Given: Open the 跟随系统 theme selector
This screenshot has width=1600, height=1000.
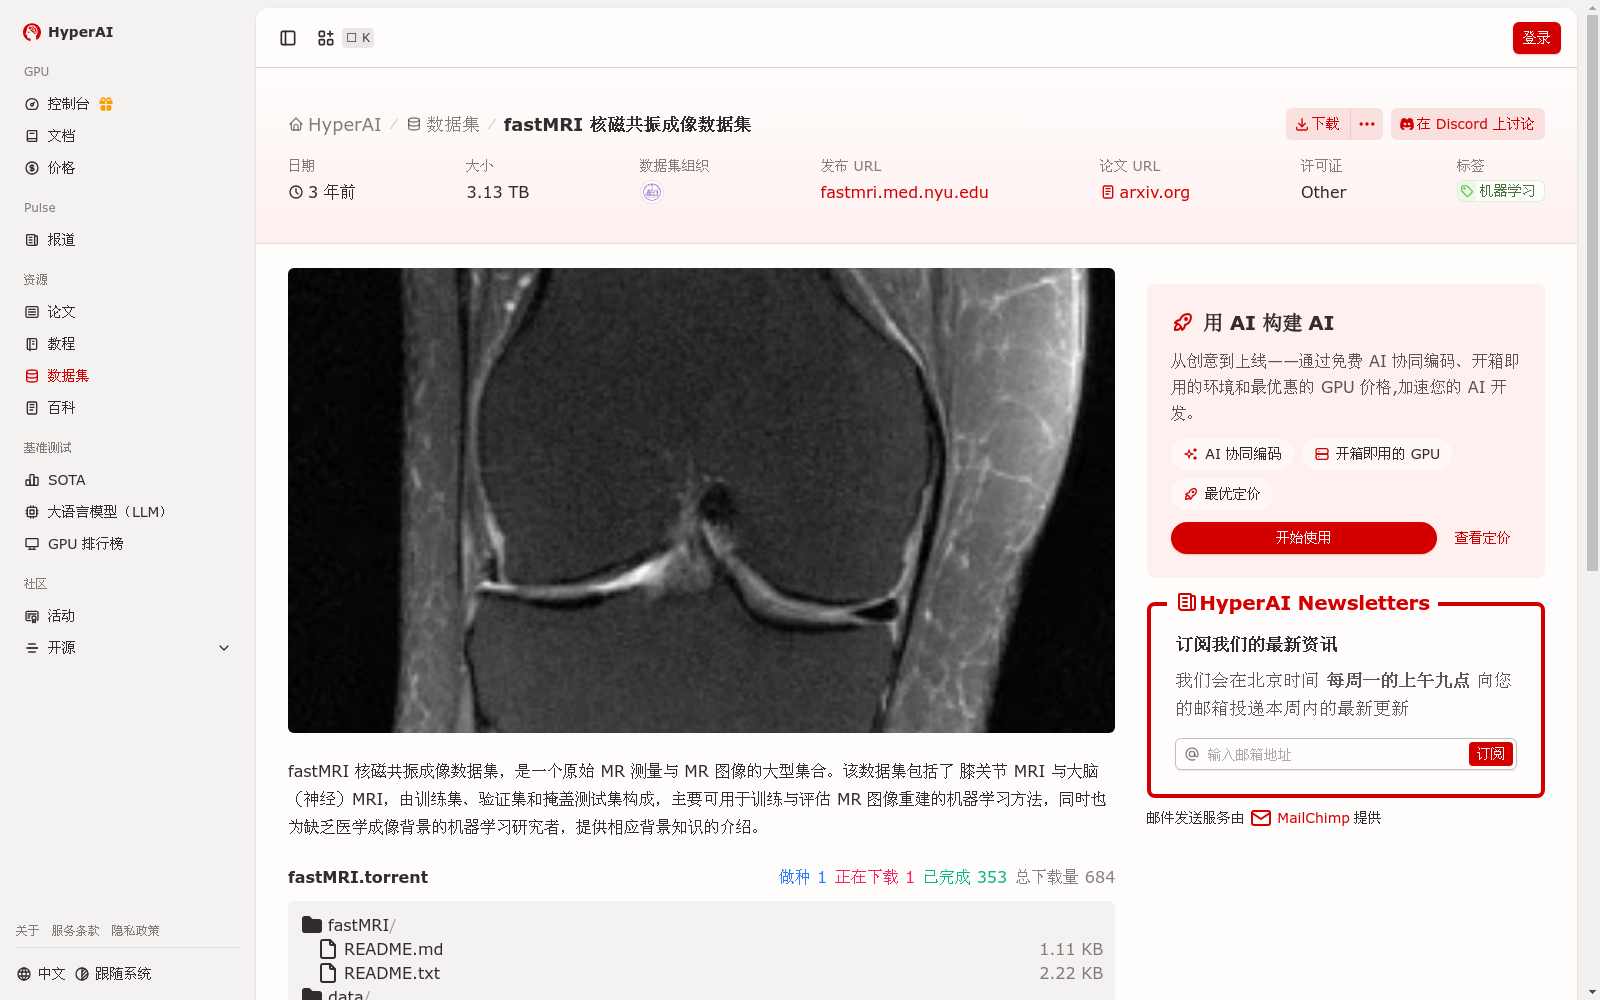Looking at the screenshot, I should click(113, 974).
